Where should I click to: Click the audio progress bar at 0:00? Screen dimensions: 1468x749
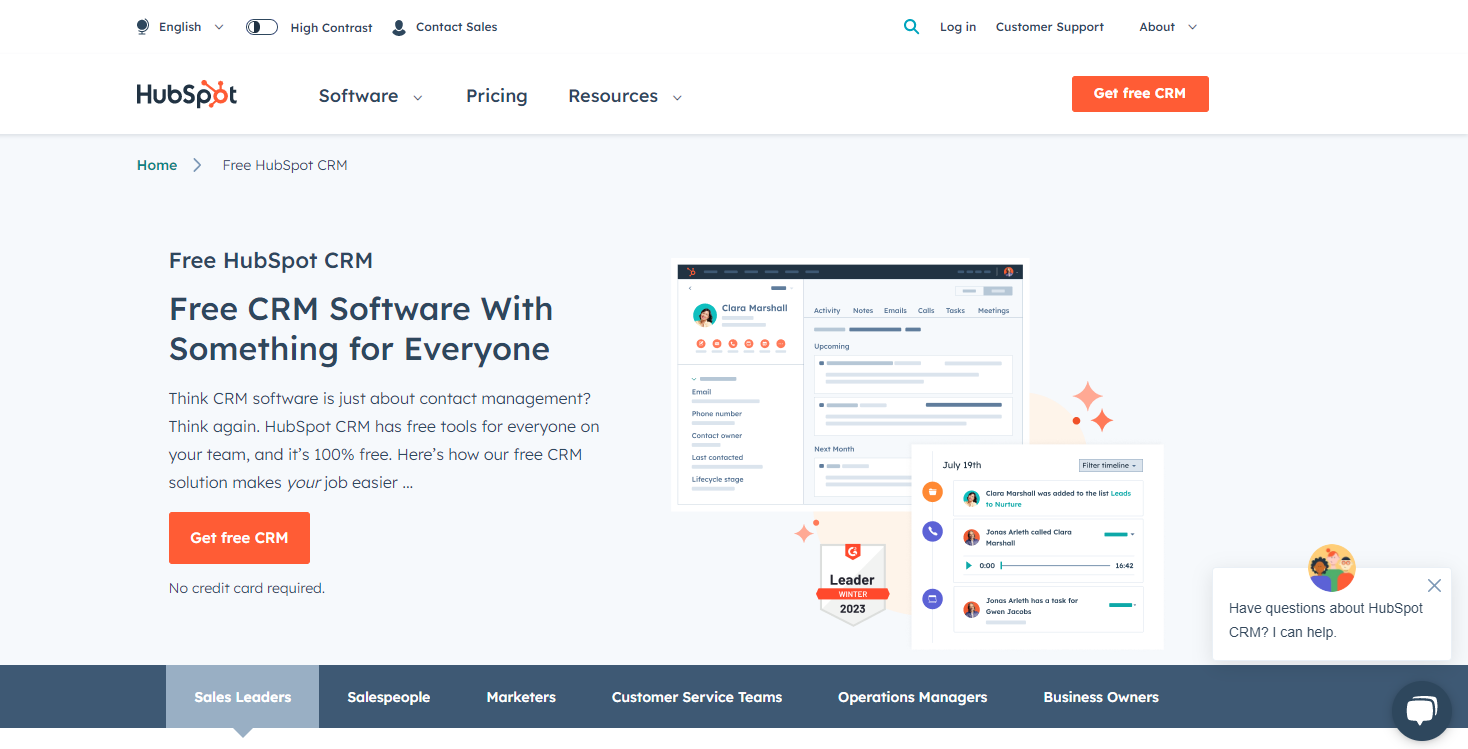1055,566
